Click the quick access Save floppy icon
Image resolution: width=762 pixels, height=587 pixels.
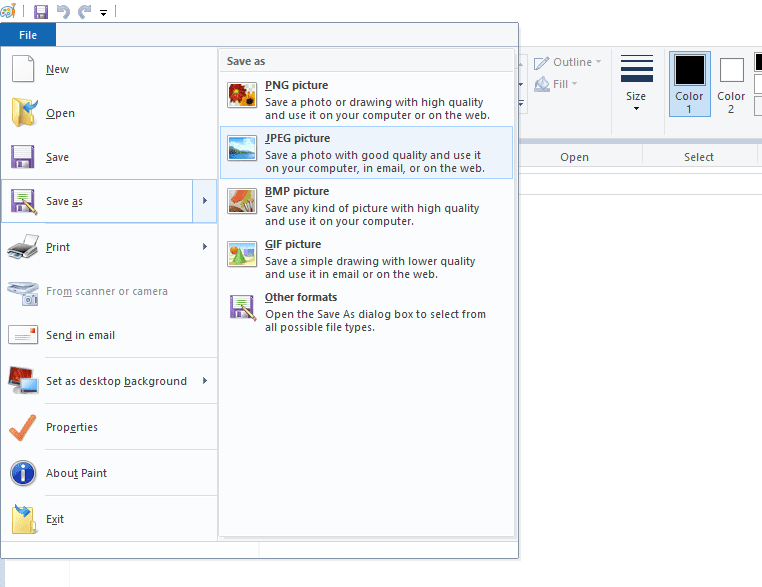tap(41, 11)
